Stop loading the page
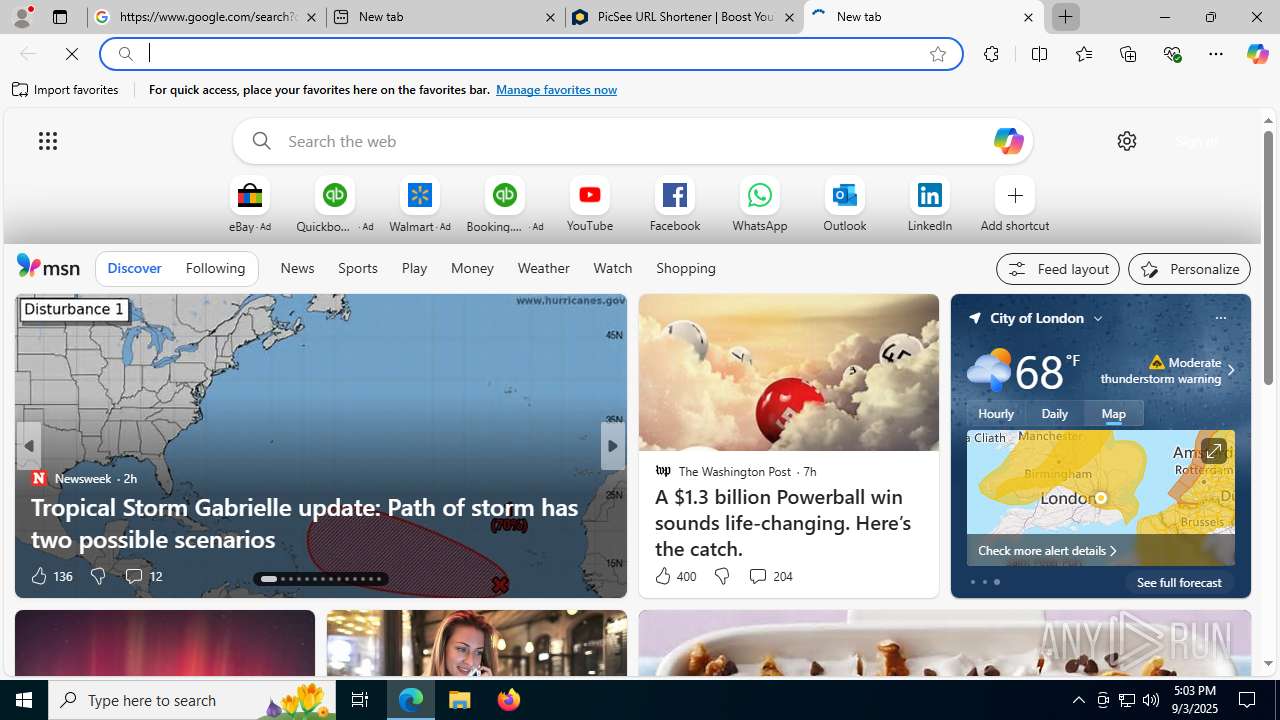This screenshot has width=1280, height=720. [72, 54]
